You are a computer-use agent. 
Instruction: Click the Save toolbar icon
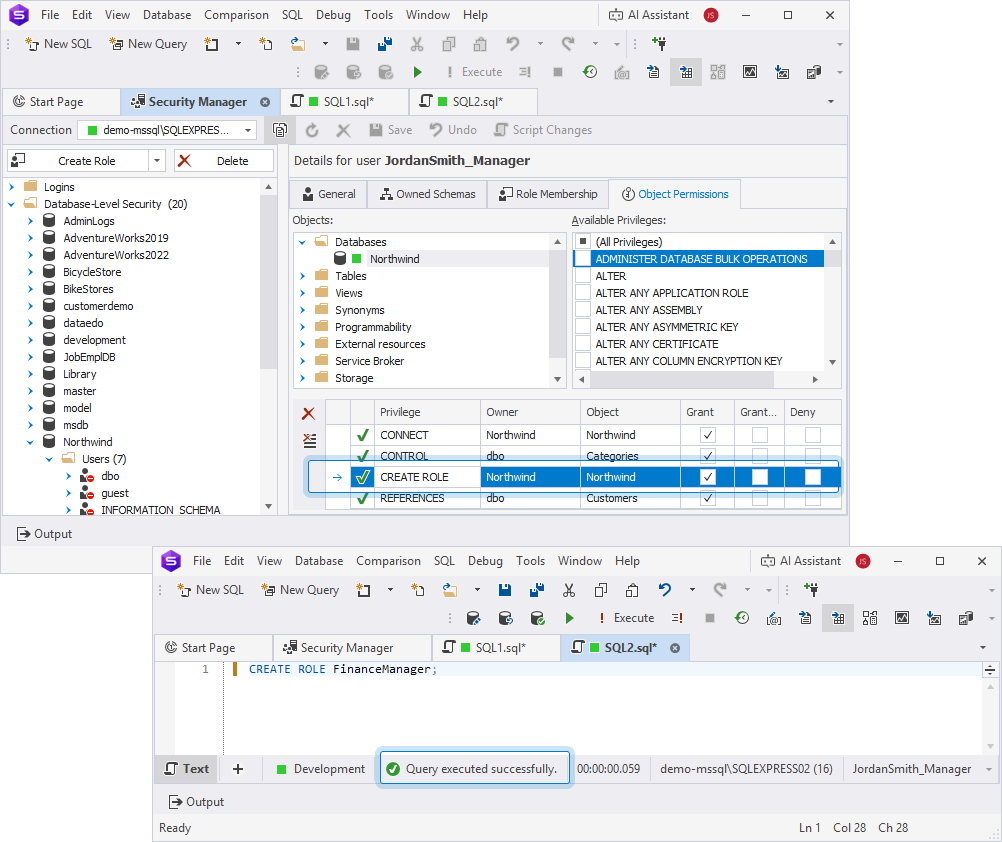coord(352,43)
